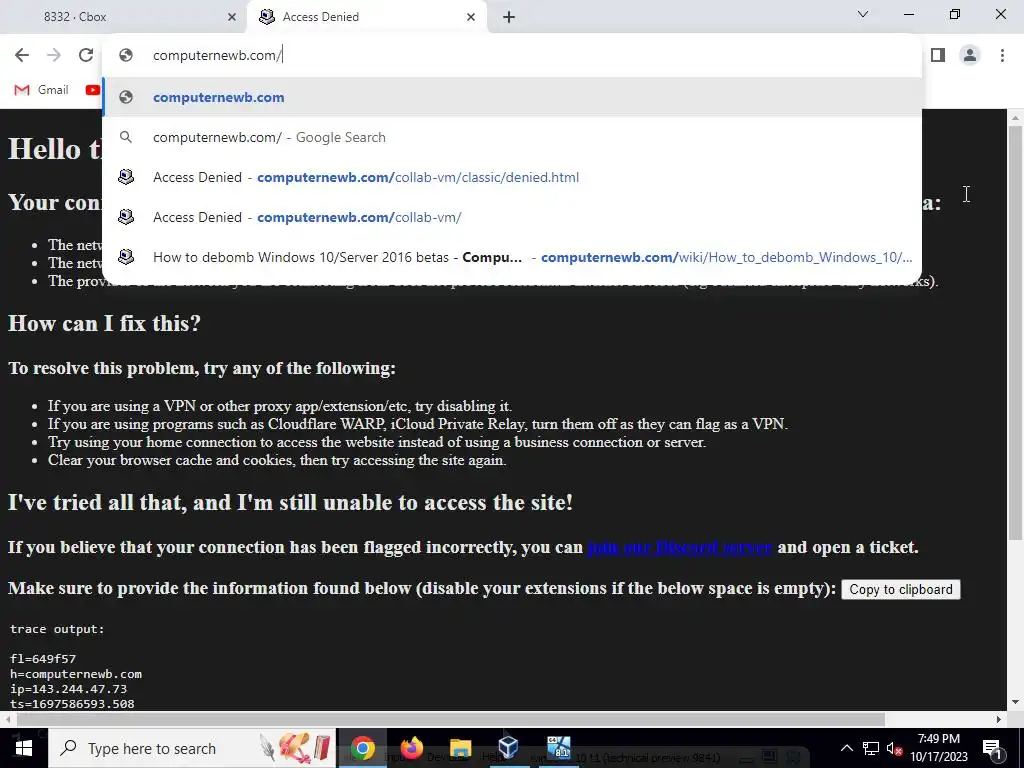Reload the current page
1024x768 pixels.
point(86,56)
